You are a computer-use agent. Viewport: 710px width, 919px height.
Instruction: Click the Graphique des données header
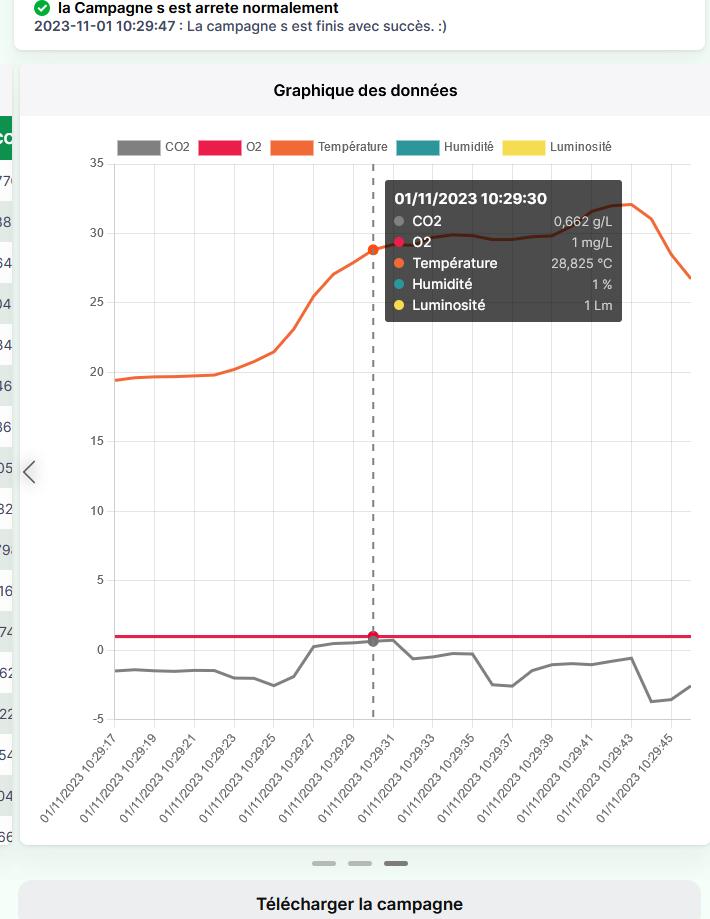pos(365,91)
